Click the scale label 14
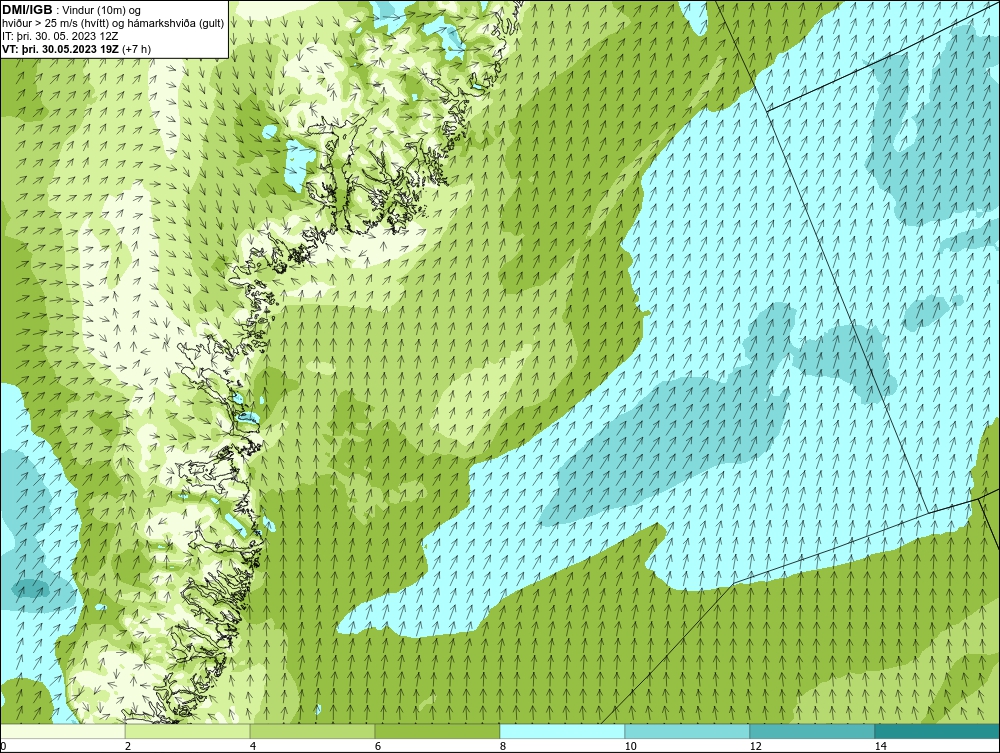 click(880, 746)
